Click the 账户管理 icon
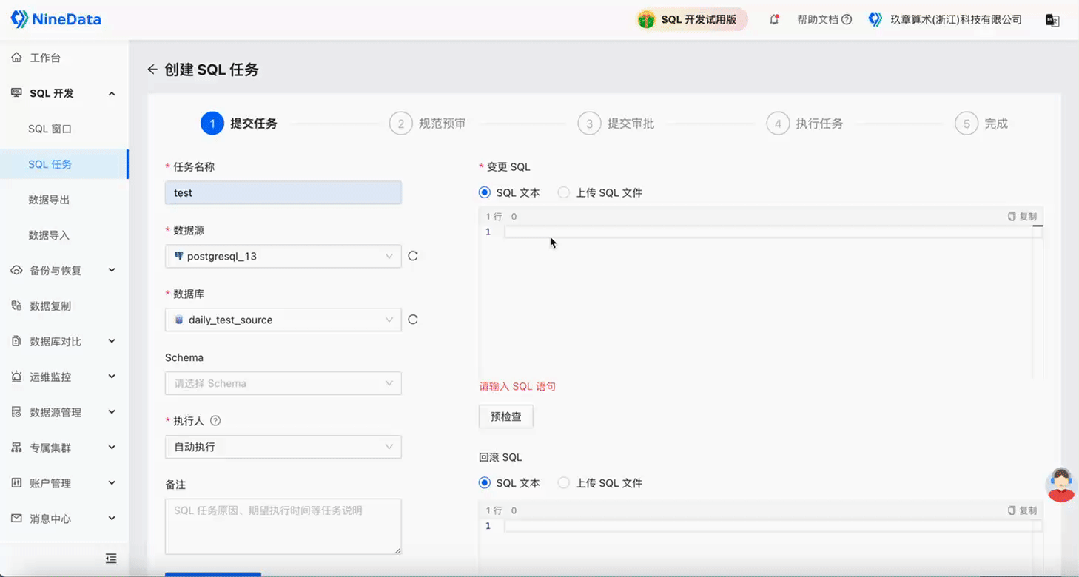This screenshot has width=1079, height=577. pyautogui.click(x=17, y=483)
